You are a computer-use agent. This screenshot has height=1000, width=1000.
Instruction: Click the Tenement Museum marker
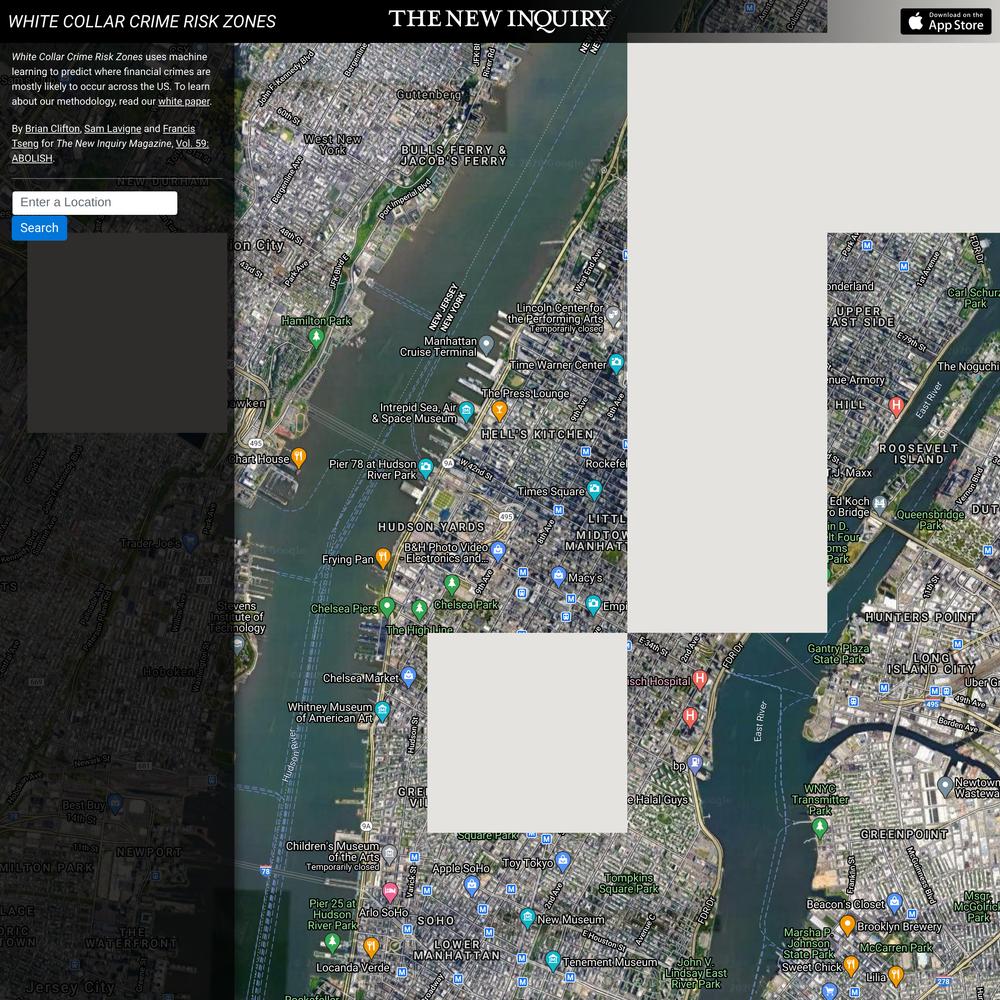click(553, 960)
